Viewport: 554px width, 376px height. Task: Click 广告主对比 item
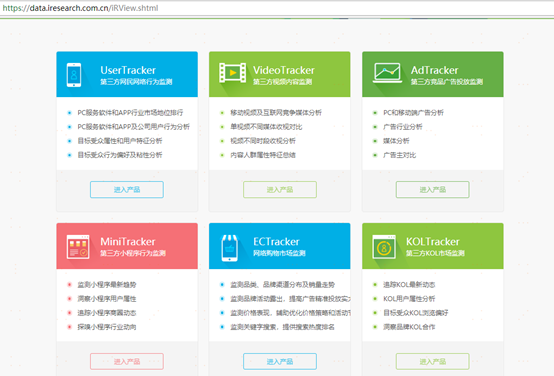(x=400, y=155)
